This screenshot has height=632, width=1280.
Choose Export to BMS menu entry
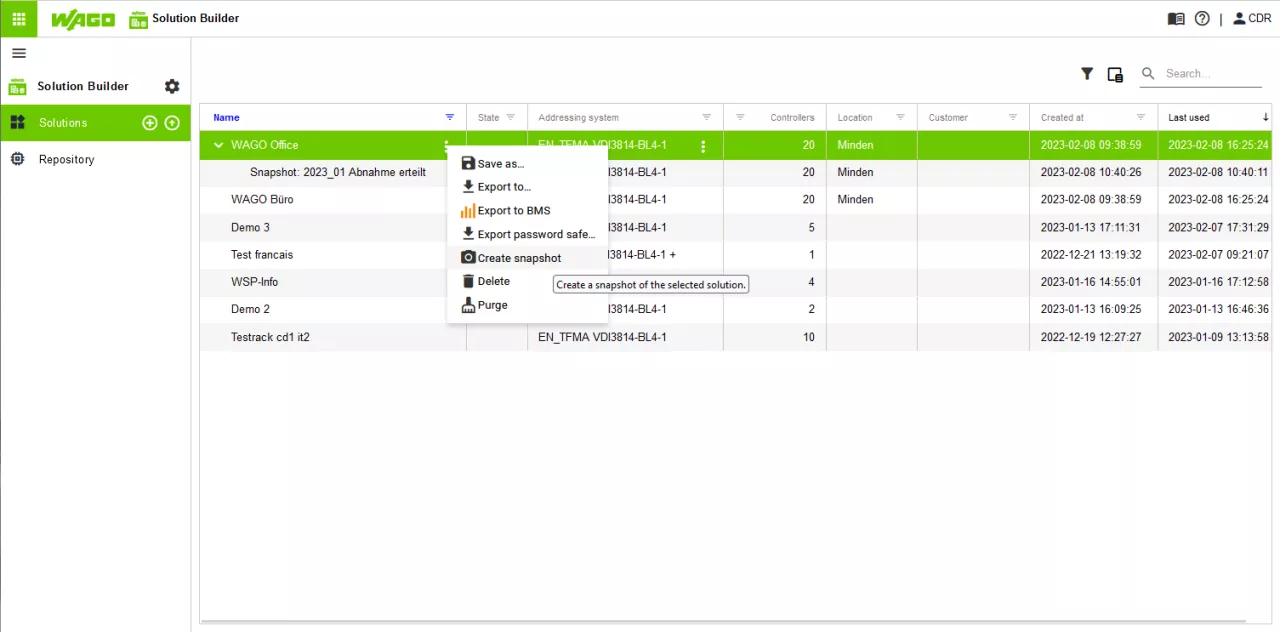(513, 211)
